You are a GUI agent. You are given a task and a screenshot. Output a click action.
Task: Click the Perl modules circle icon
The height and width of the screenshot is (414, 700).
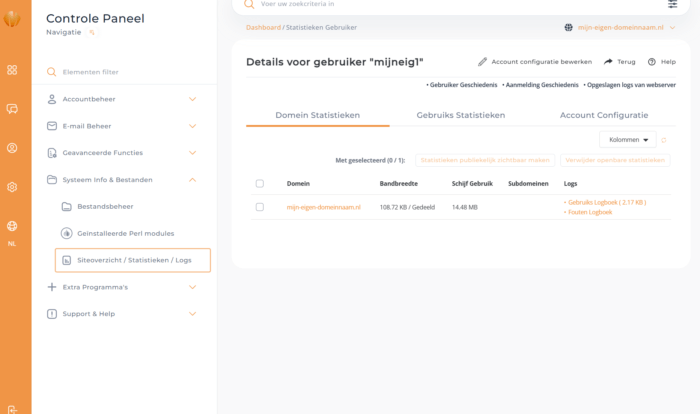pos(67,233)
